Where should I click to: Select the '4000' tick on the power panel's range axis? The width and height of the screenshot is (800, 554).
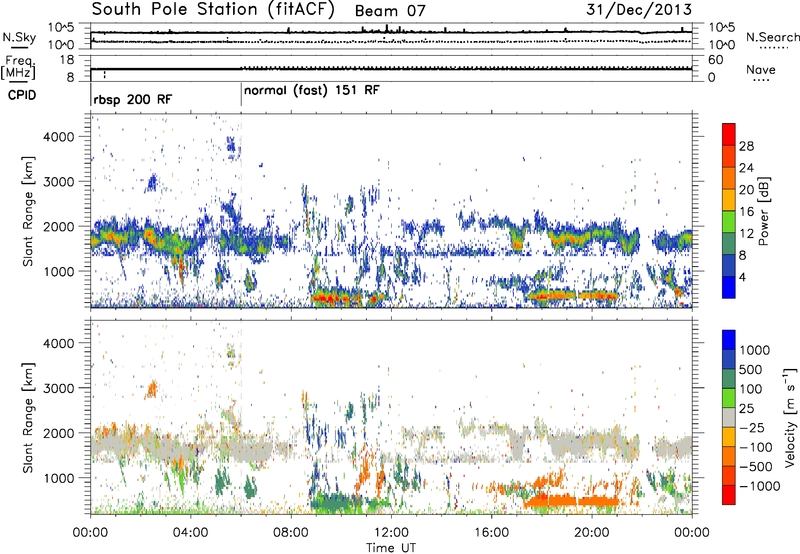[59, 137]
